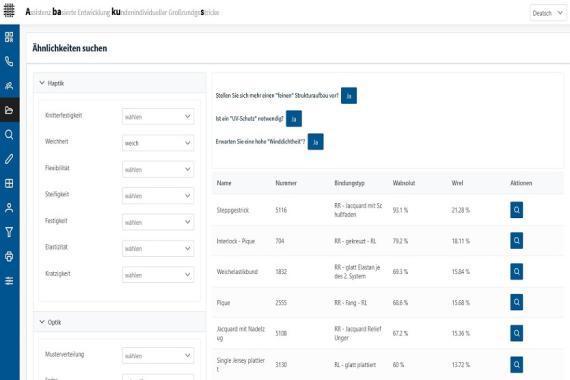Click the Ähnlichkeiten suchen heading

(69, 48)
